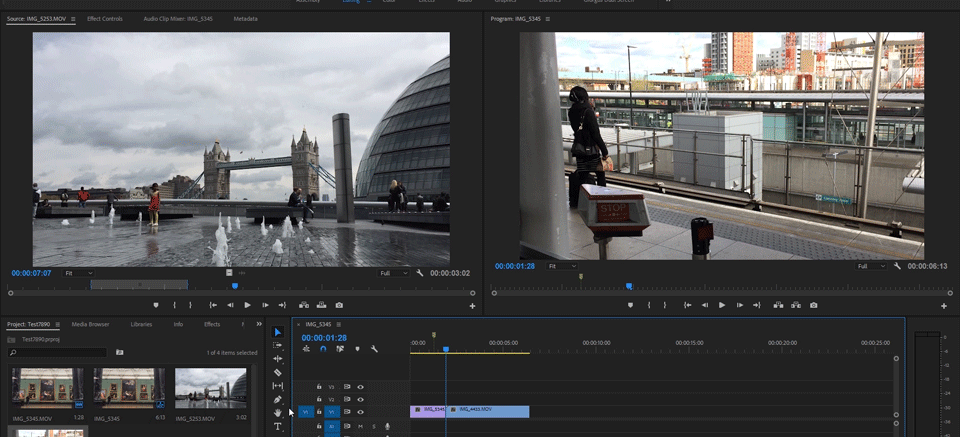Viewport: 960px width, 437px height.
Task: Toggle Snap magnet in timeline
Action: (323, 349)
